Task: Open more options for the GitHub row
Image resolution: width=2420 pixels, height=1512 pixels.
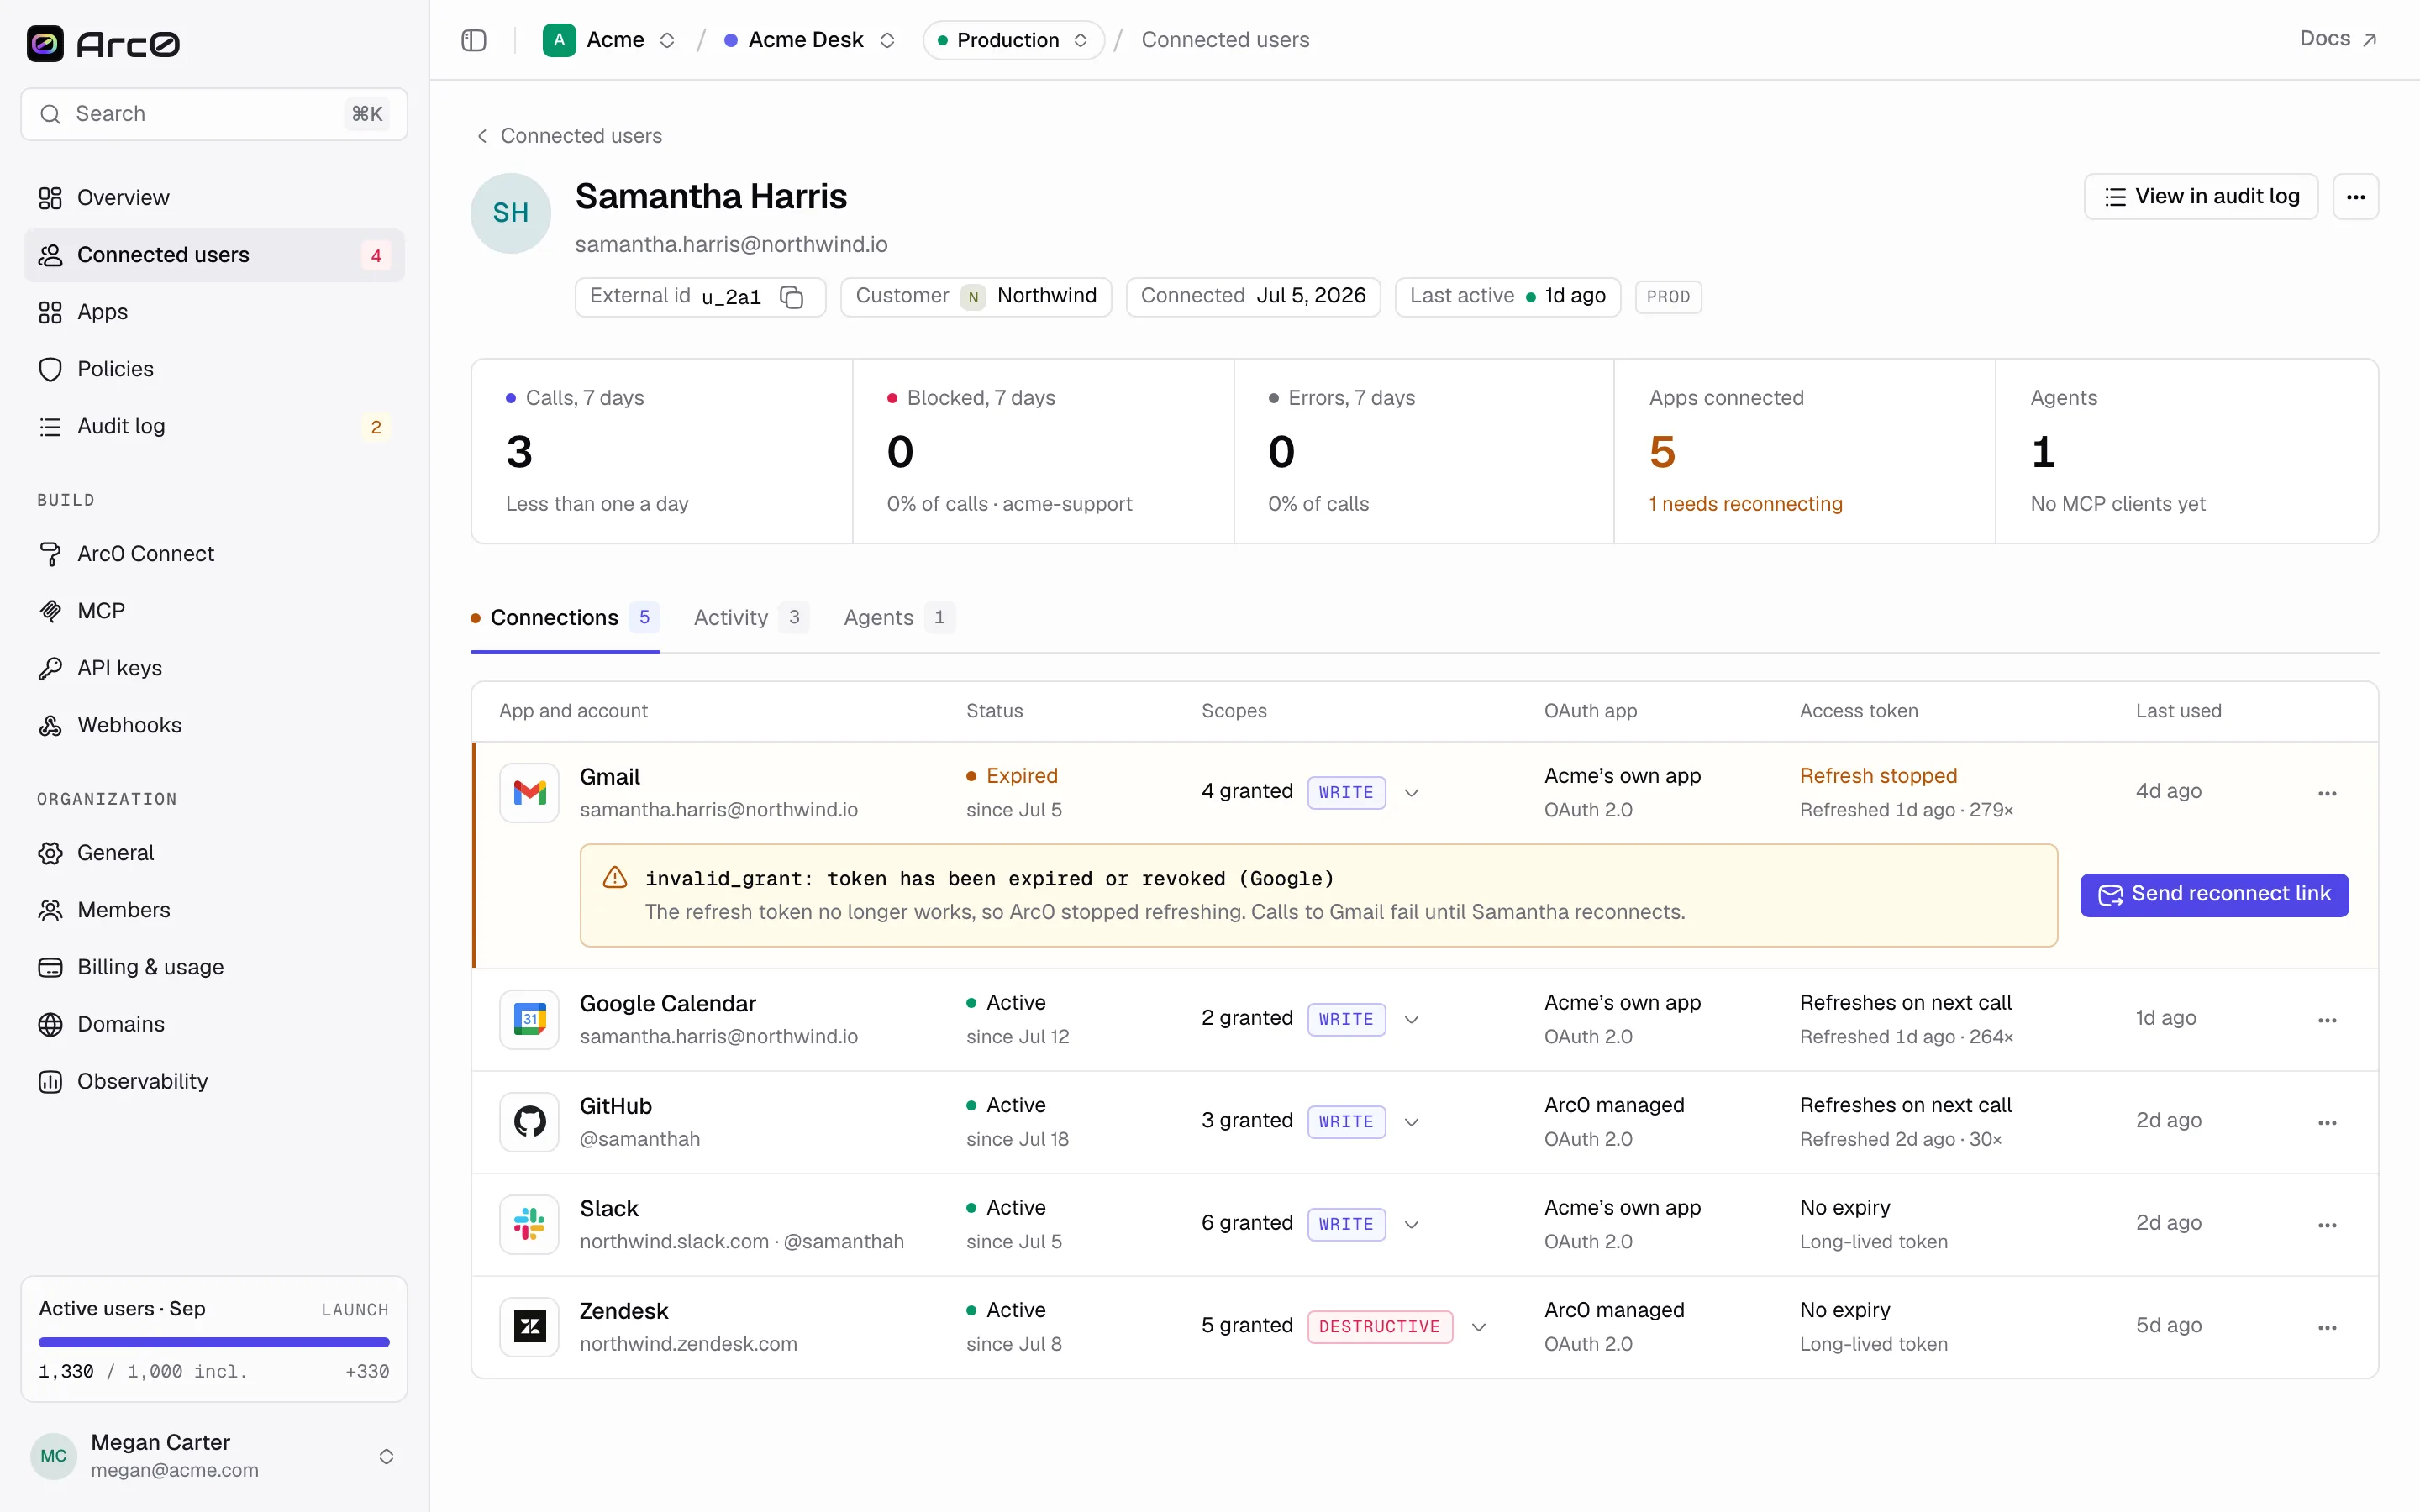Action: (x=2327, y=1122)
